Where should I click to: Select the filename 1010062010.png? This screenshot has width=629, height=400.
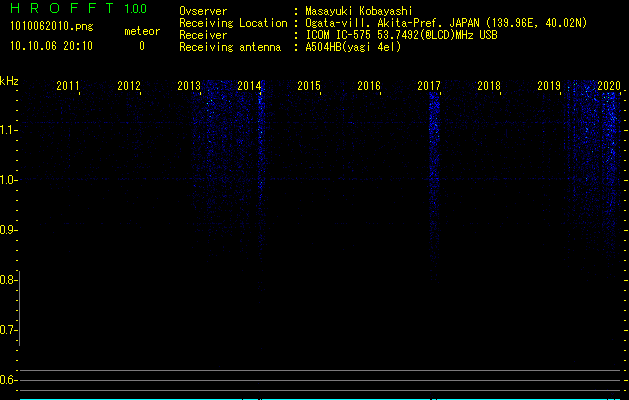click(x=52, y=26)
